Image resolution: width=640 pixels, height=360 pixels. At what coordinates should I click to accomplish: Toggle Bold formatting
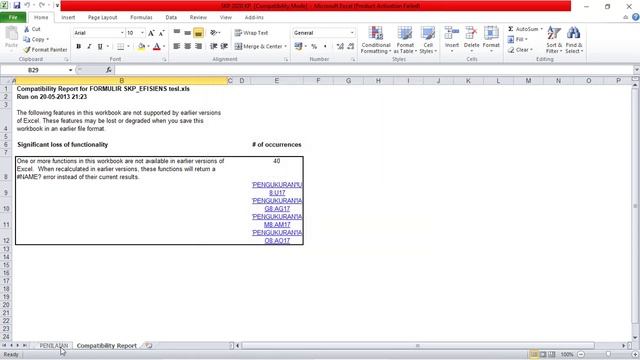(78, 47)
